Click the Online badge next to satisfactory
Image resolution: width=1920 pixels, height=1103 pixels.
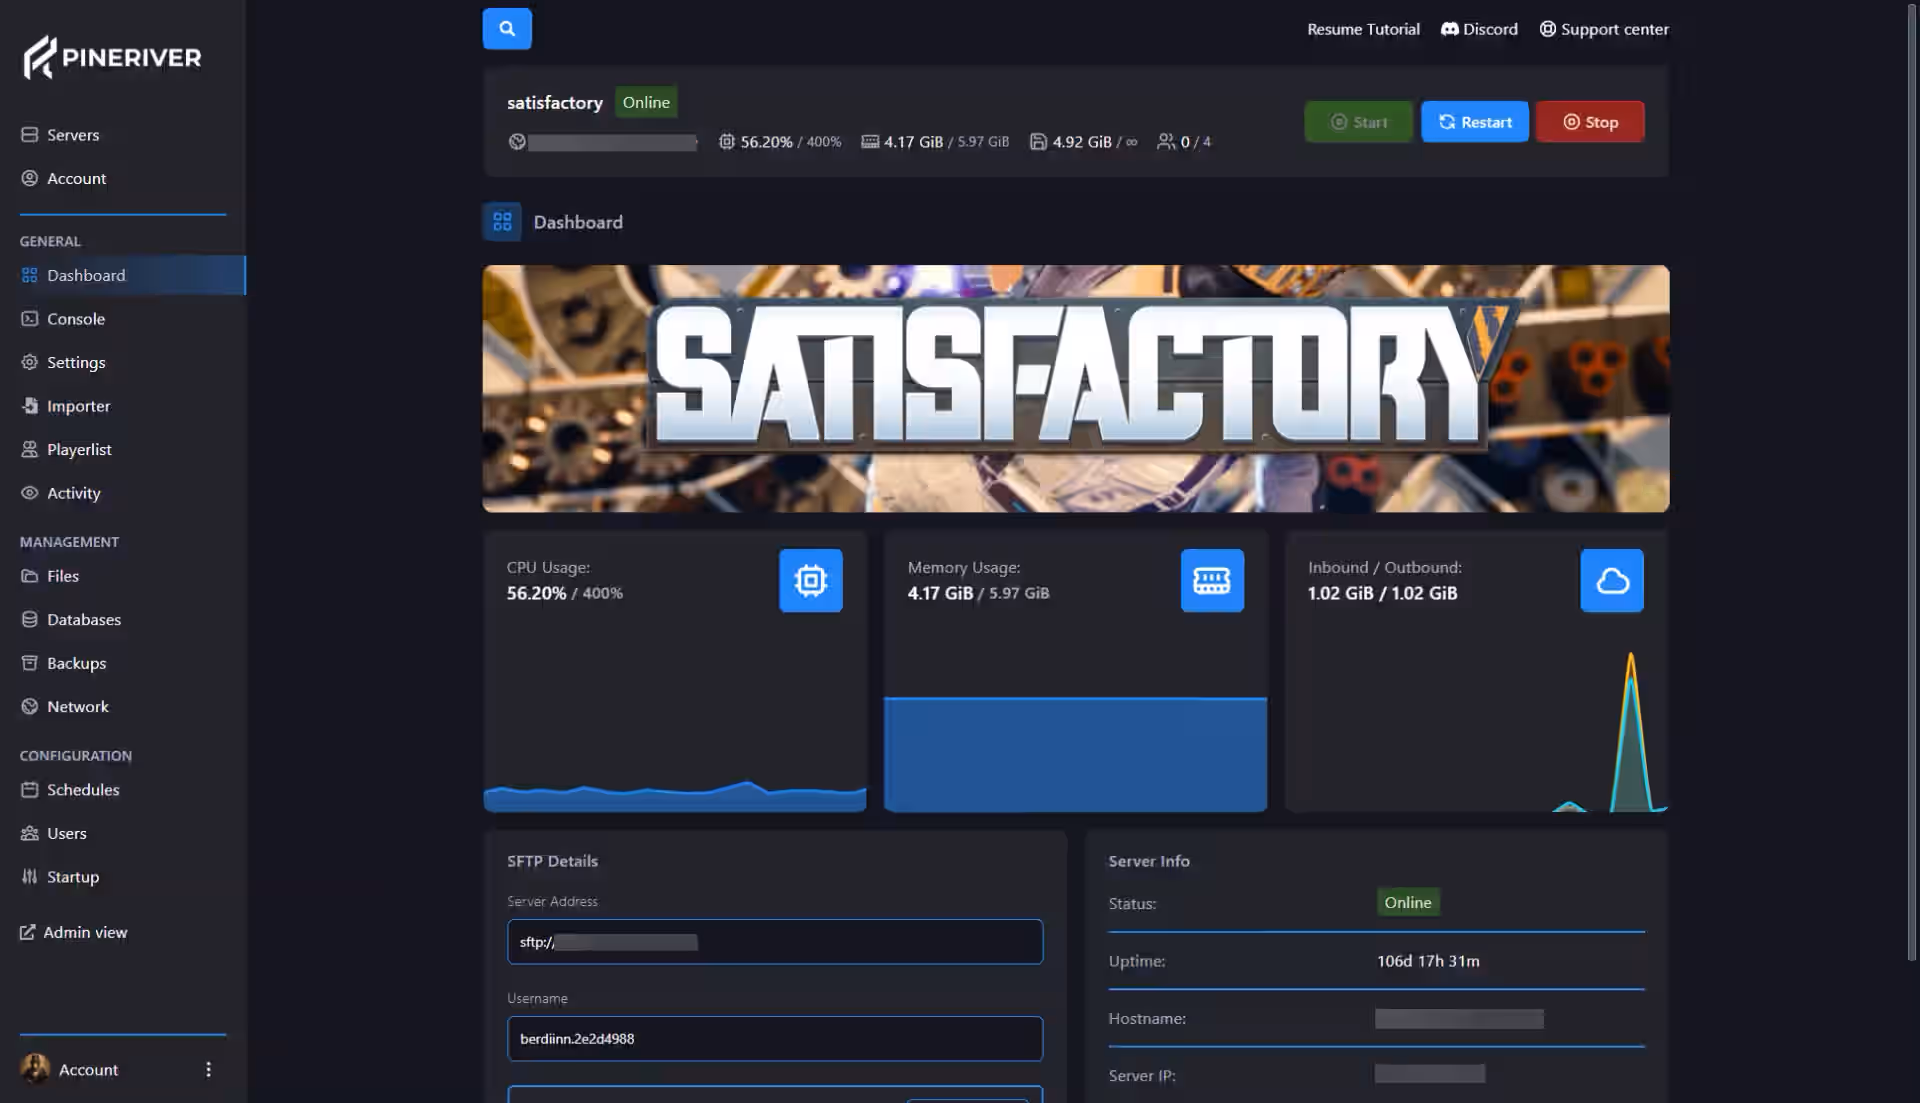click(x=646, y=102)
